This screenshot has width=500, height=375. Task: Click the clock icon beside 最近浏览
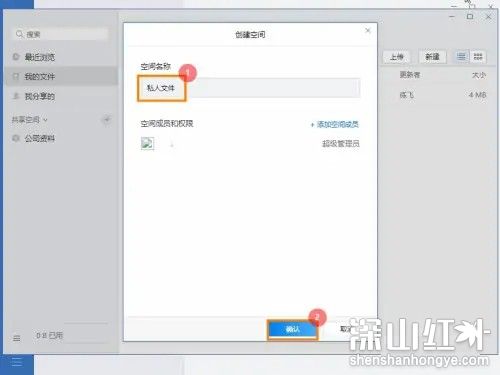(x=16, y=57)
